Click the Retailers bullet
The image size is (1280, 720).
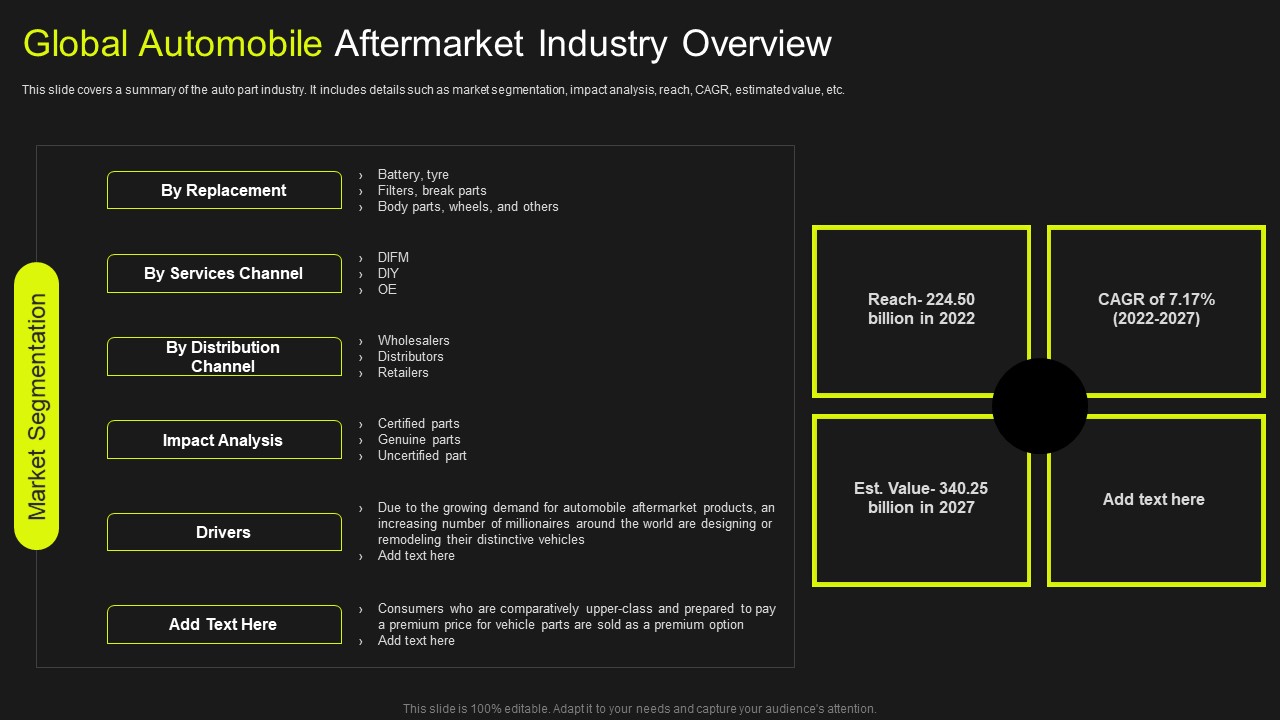[403, 373]
